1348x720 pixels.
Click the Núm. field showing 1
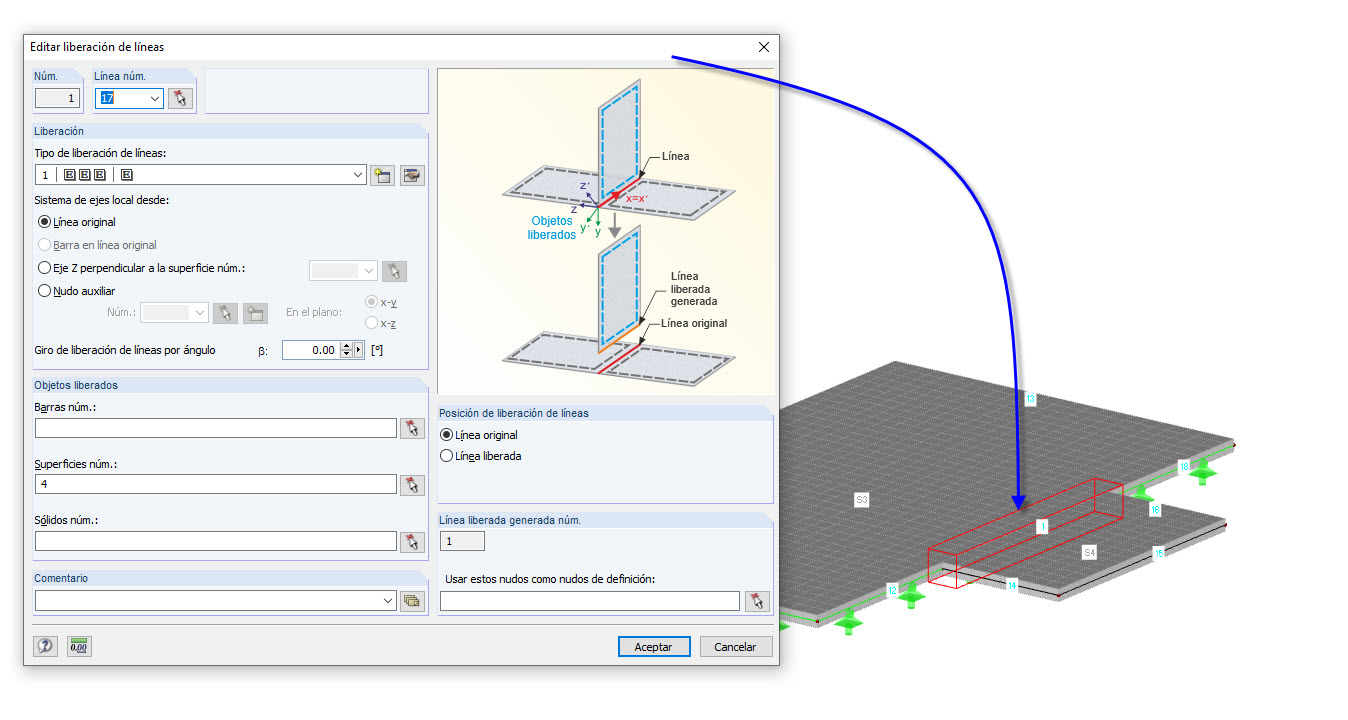pos(59,98)
